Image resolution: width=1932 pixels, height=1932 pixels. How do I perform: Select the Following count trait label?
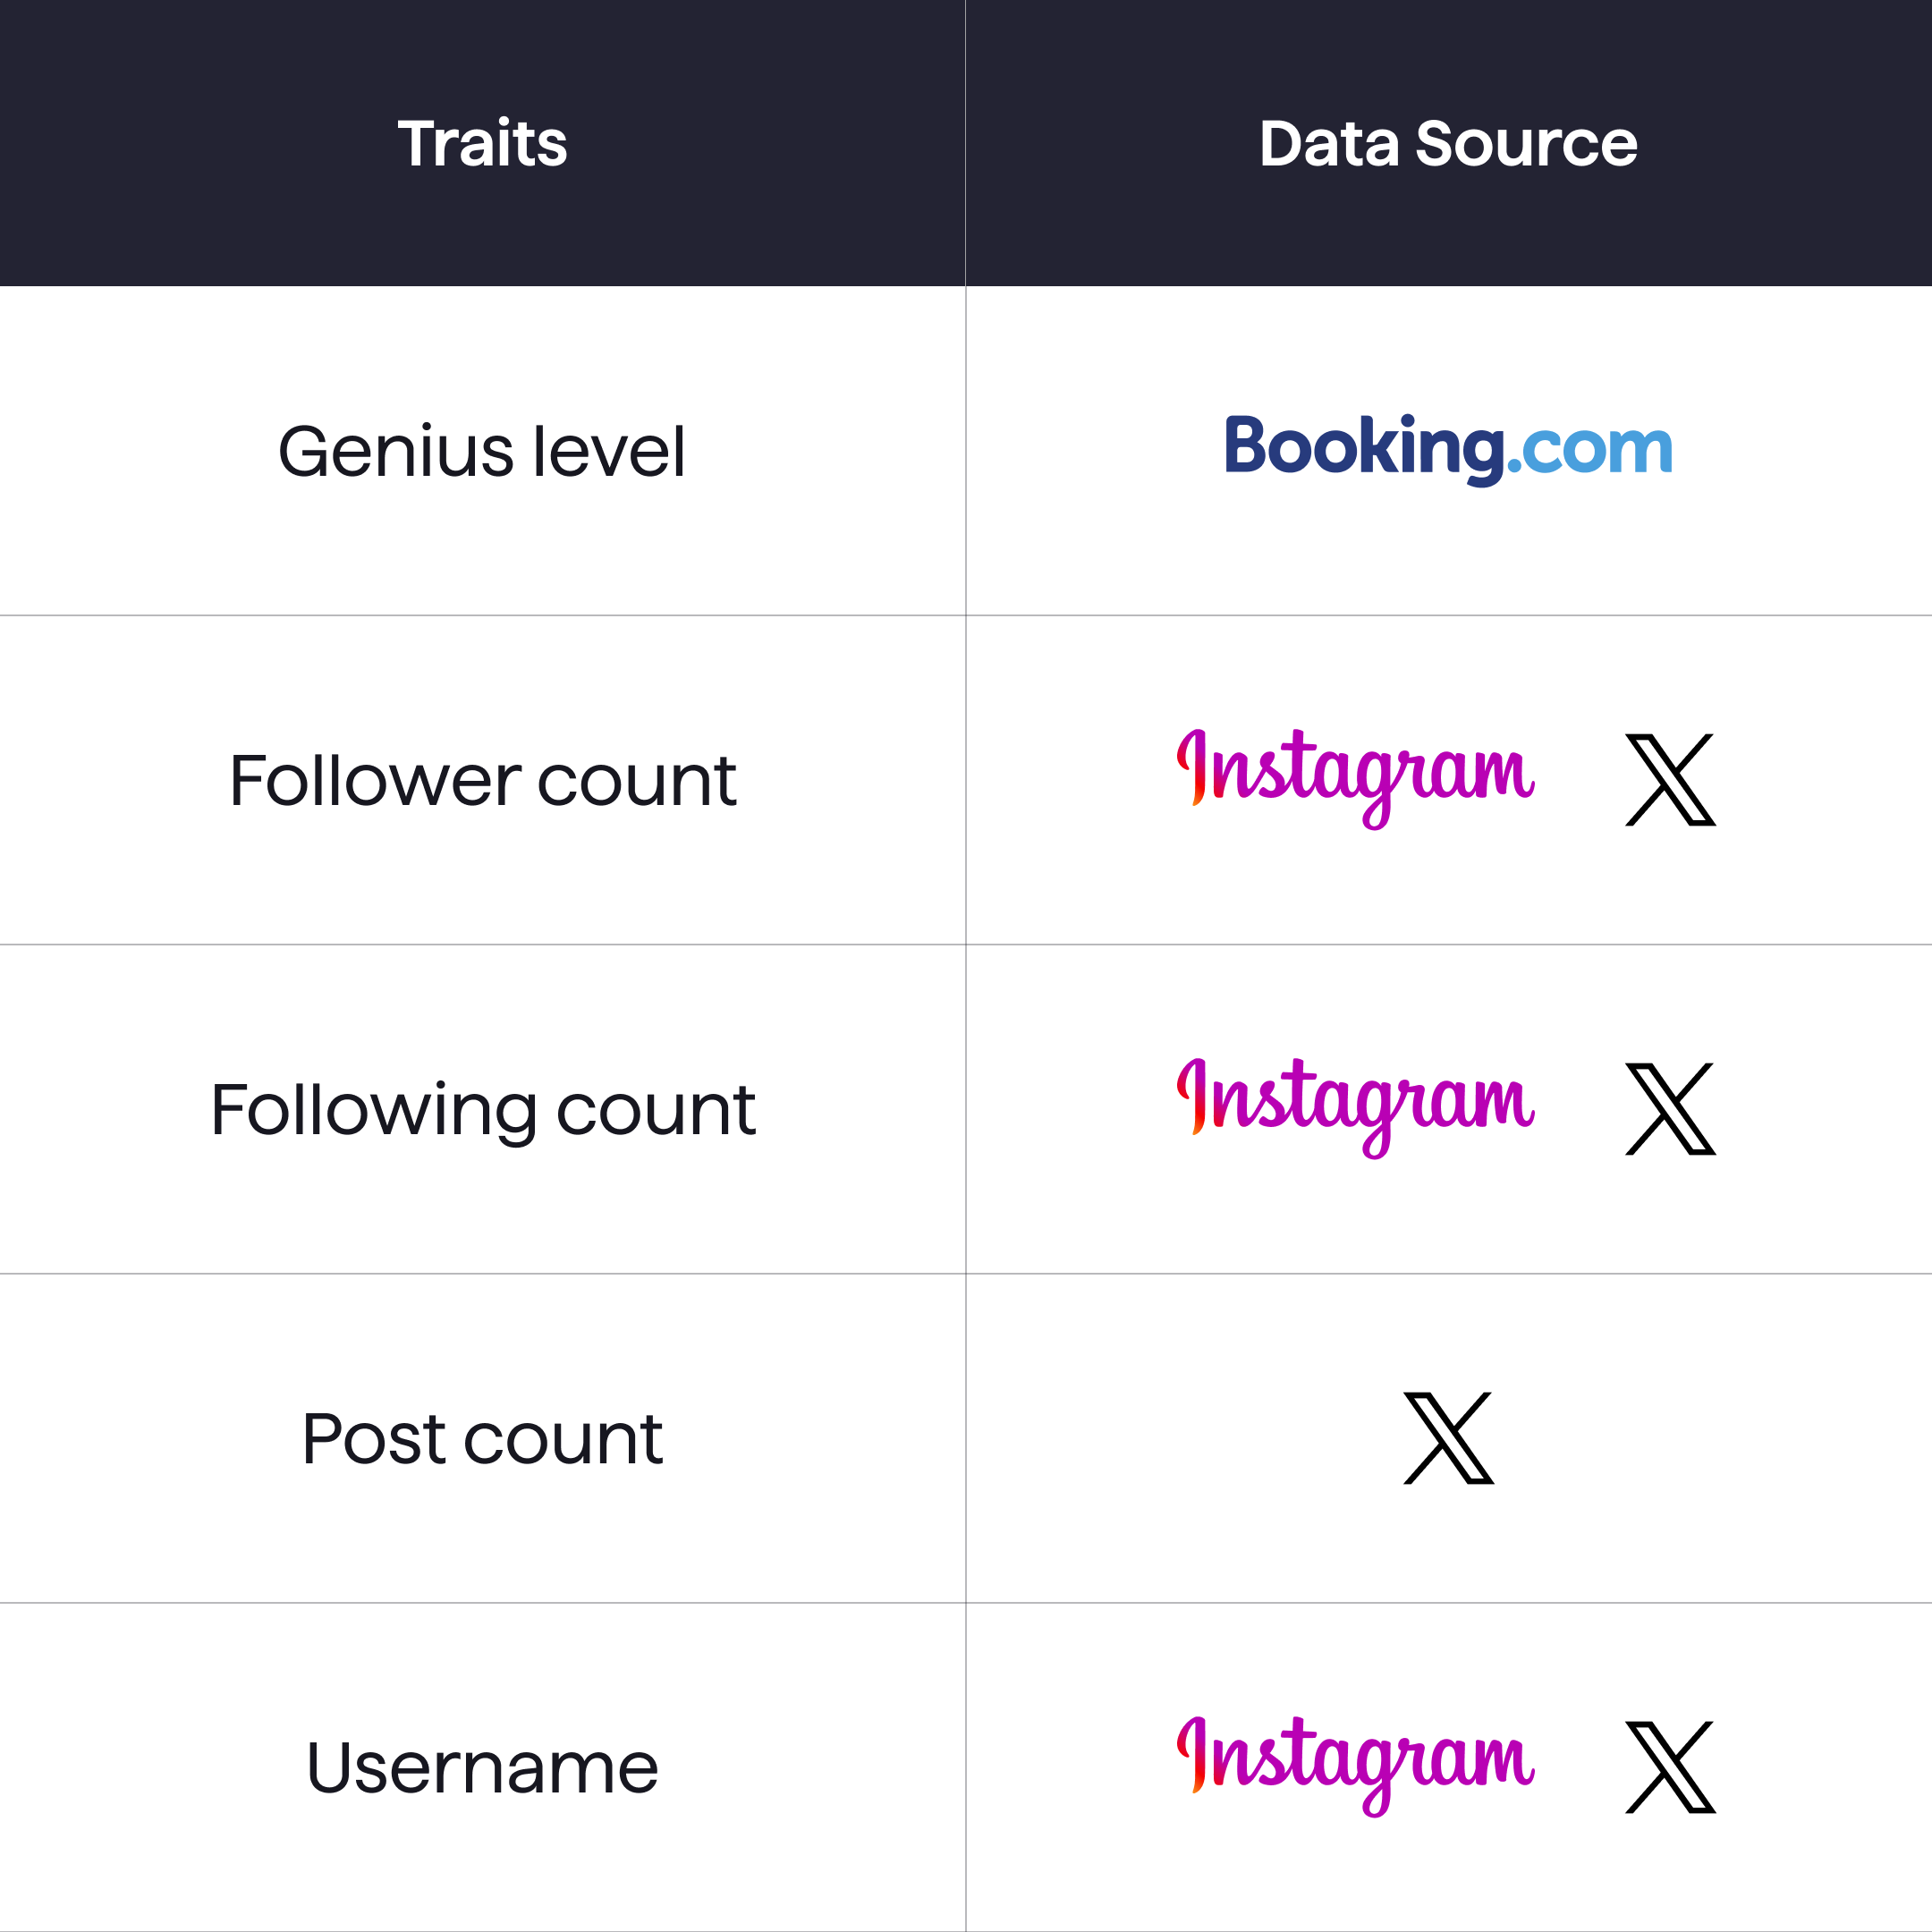483,1110
